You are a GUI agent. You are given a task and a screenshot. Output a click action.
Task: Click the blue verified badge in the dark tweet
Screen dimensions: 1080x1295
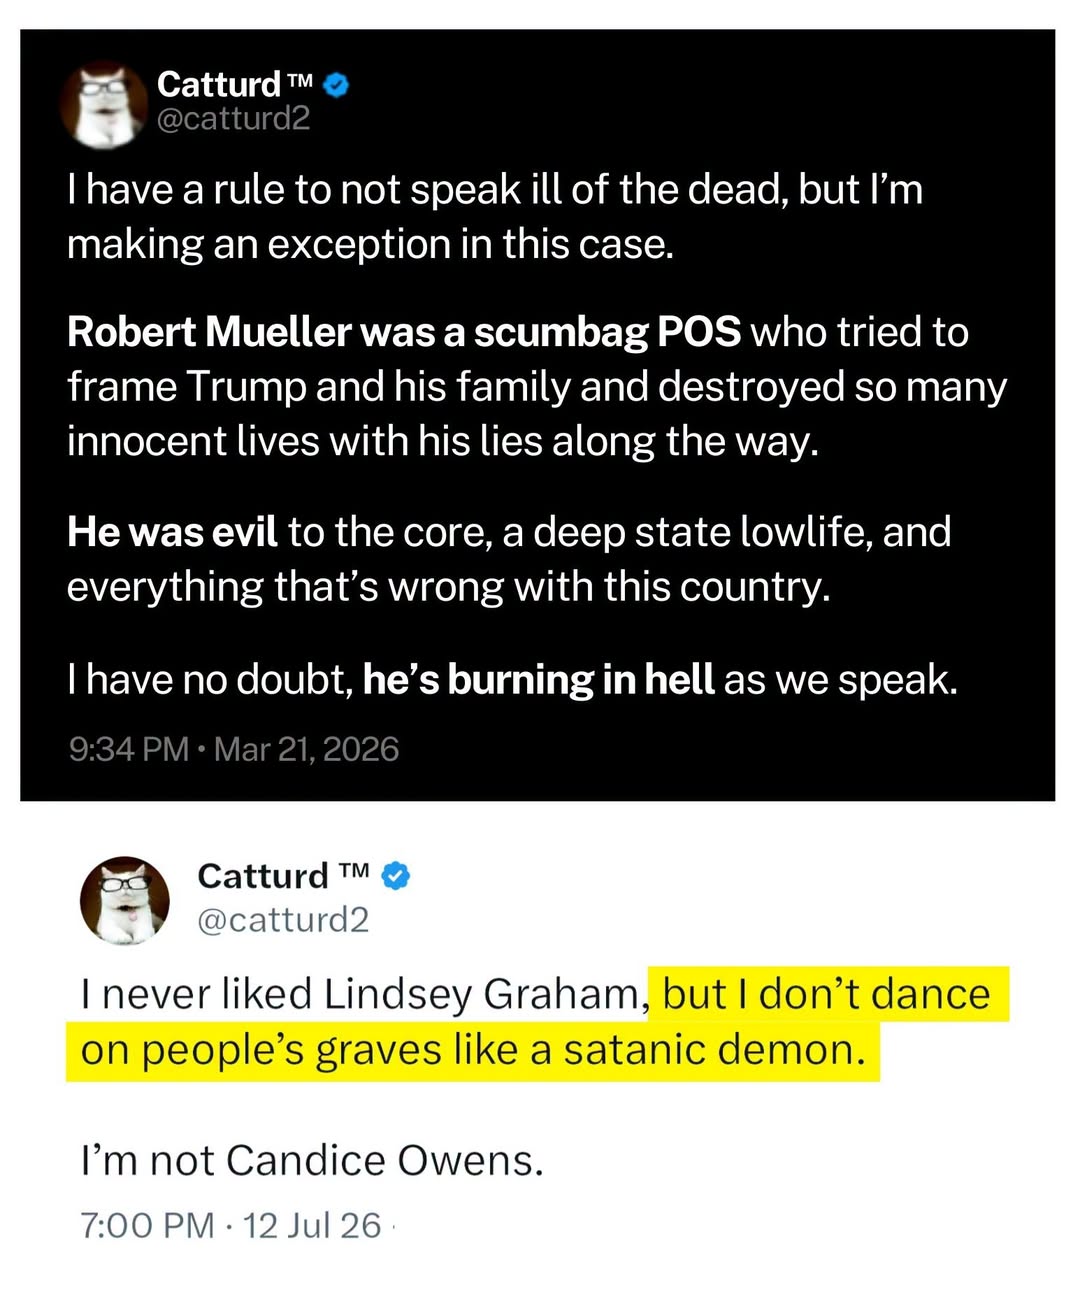click(338, 85)
